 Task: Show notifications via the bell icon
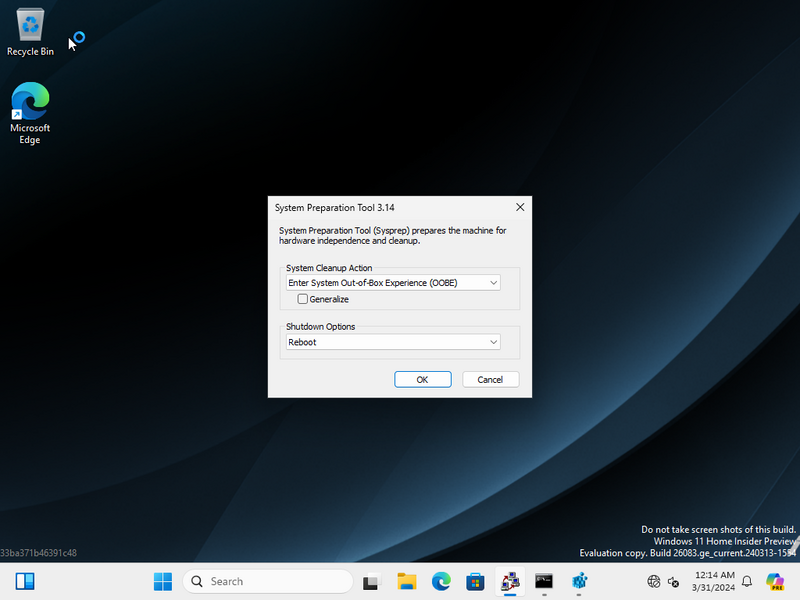pyautogui.click(x=746, y=581)
